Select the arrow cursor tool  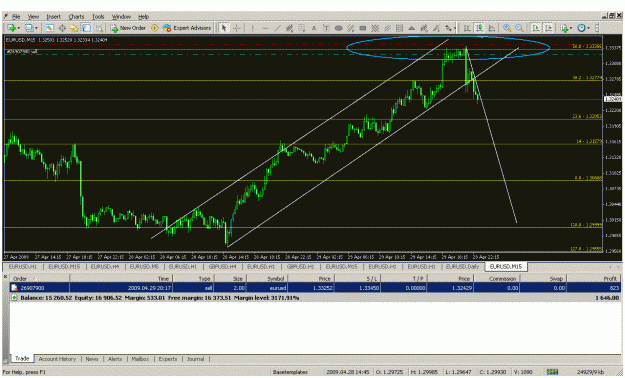click(x=224, y=28)
